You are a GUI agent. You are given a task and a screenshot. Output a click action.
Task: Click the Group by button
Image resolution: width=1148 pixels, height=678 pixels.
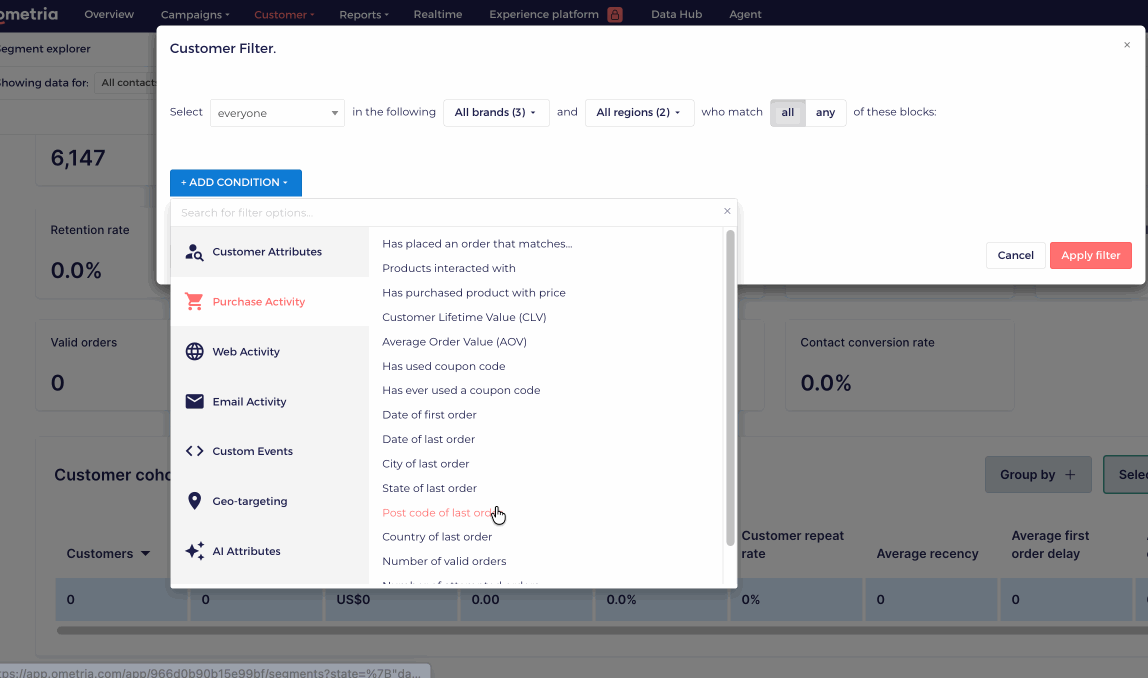coord(1038,474)
